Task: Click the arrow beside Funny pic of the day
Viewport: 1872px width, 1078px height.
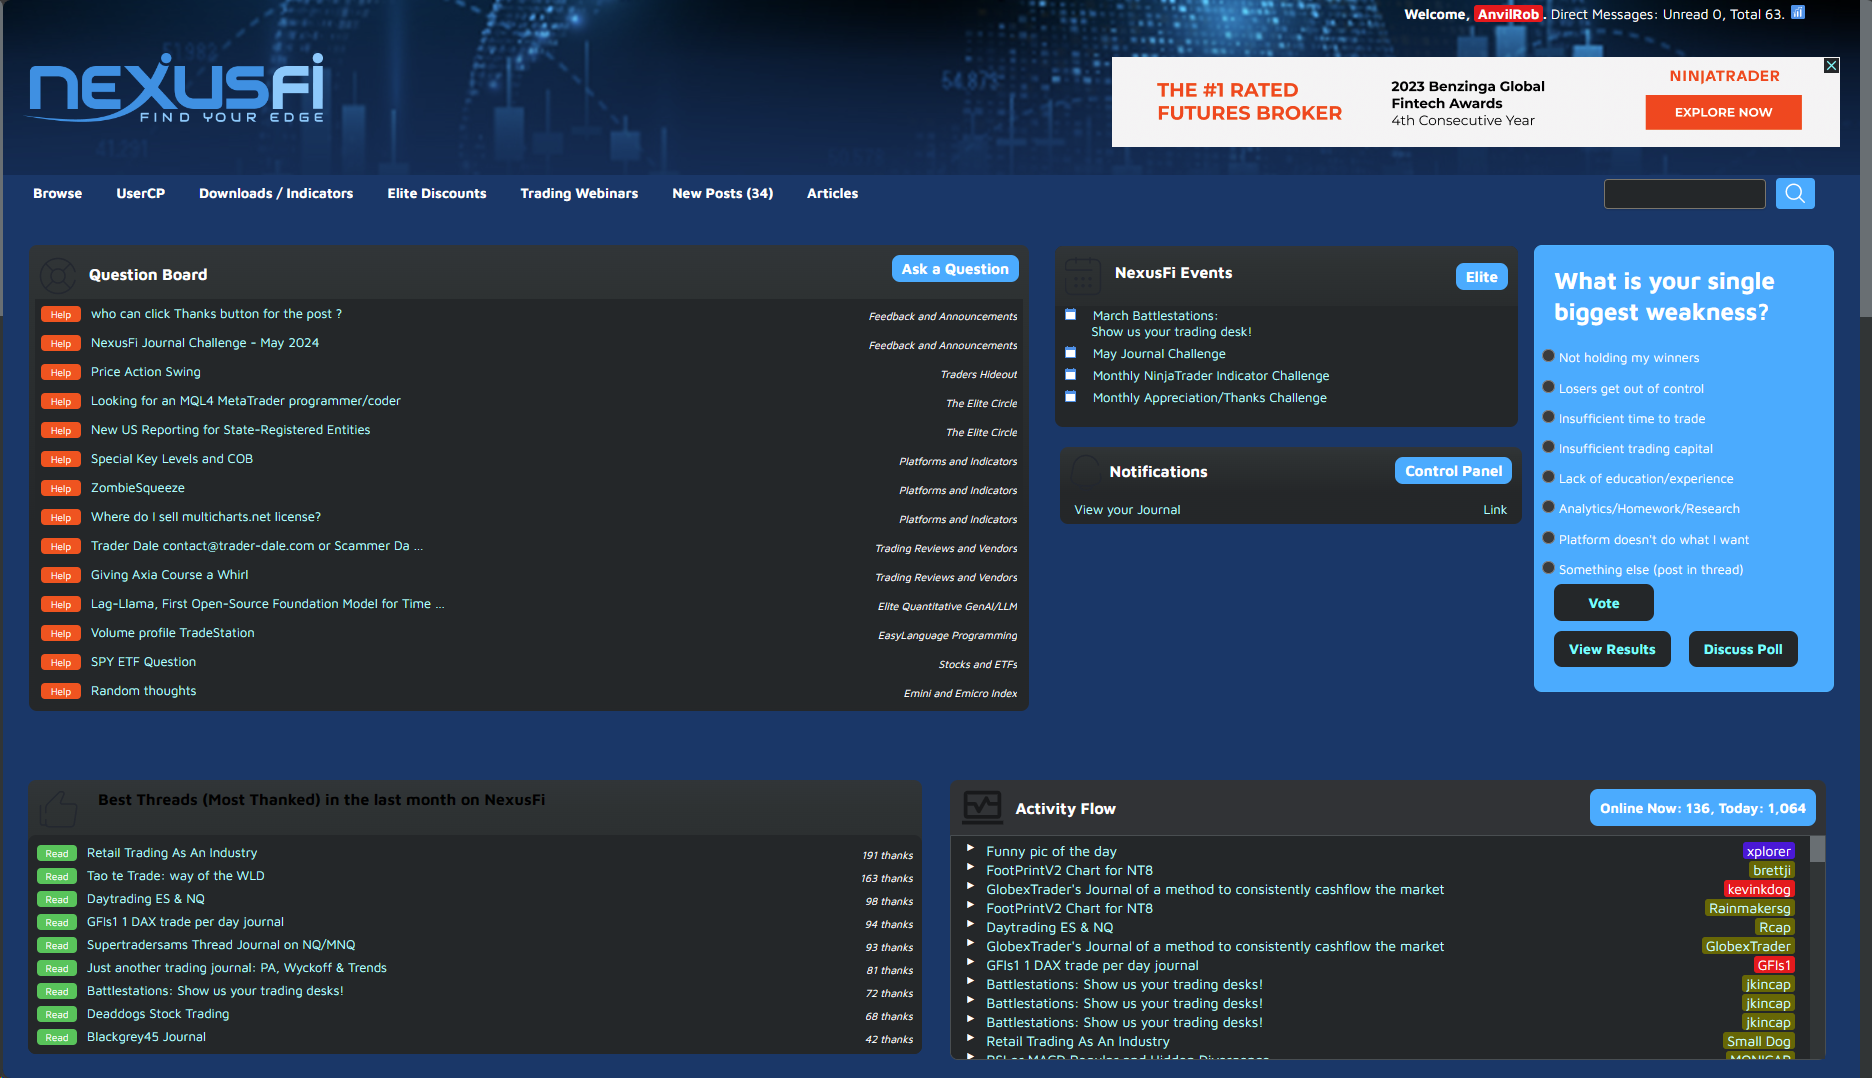Action: tap(970, 848)
